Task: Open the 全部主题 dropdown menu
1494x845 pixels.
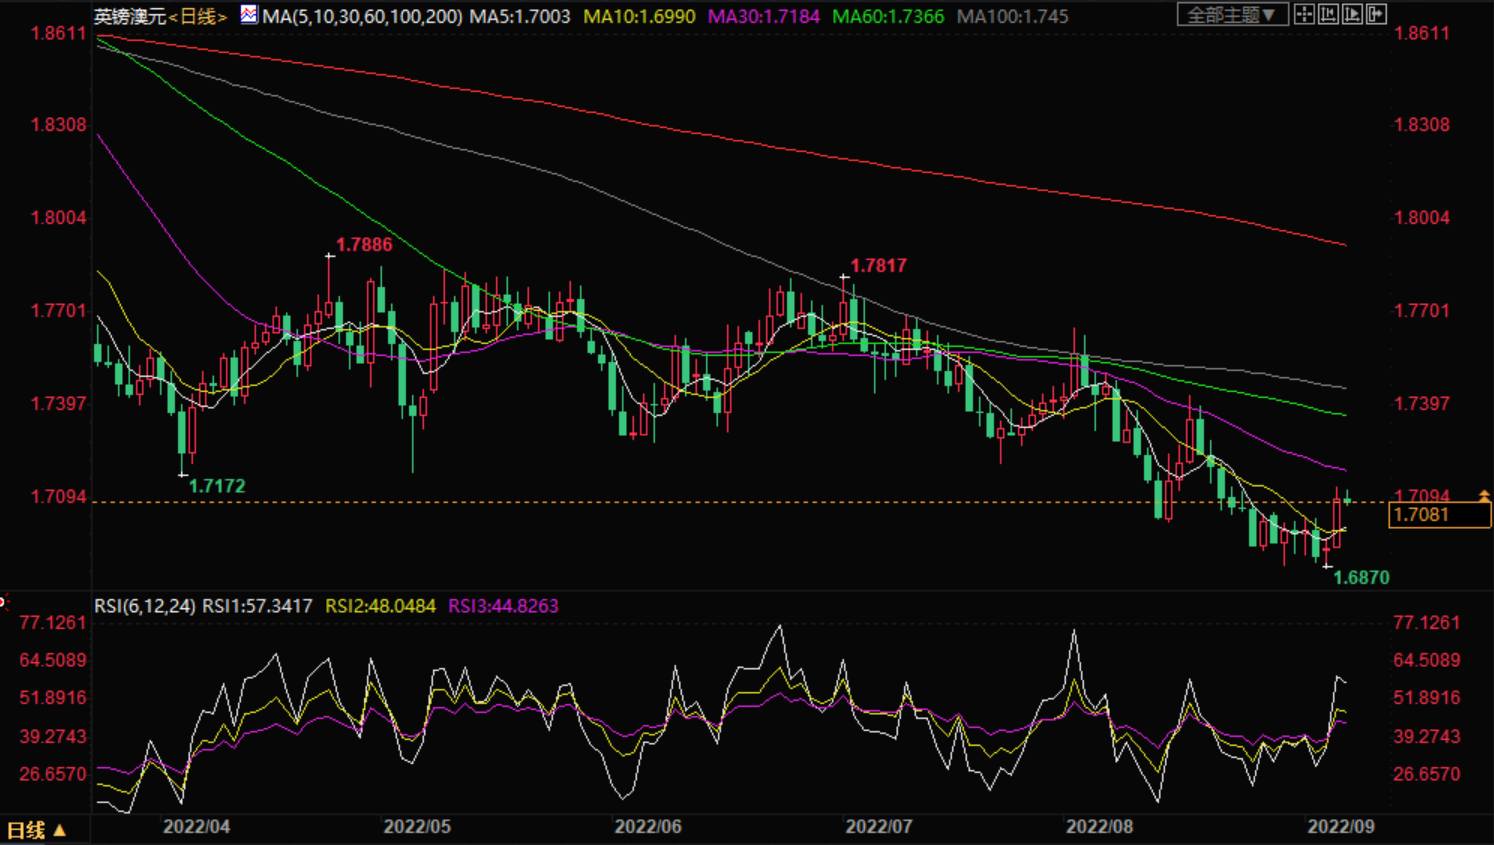Action: click(1231, 14)
